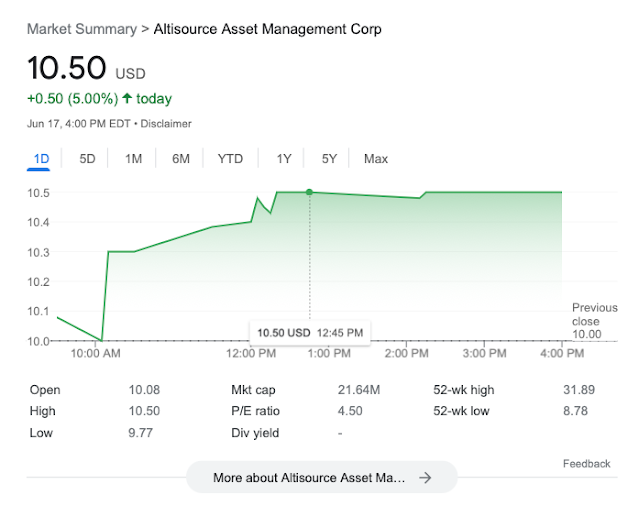Select the 1D time range tab

tap(41, 159)
